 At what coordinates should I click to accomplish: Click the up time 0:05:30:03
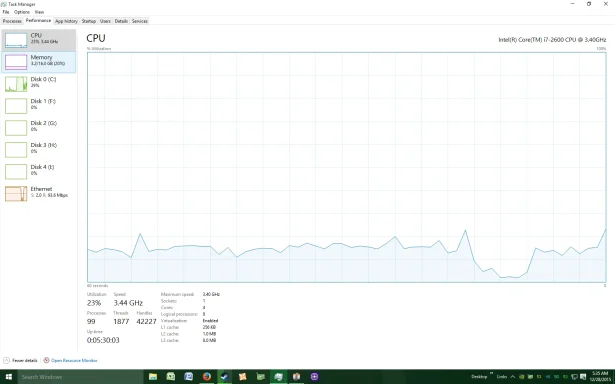103,340
